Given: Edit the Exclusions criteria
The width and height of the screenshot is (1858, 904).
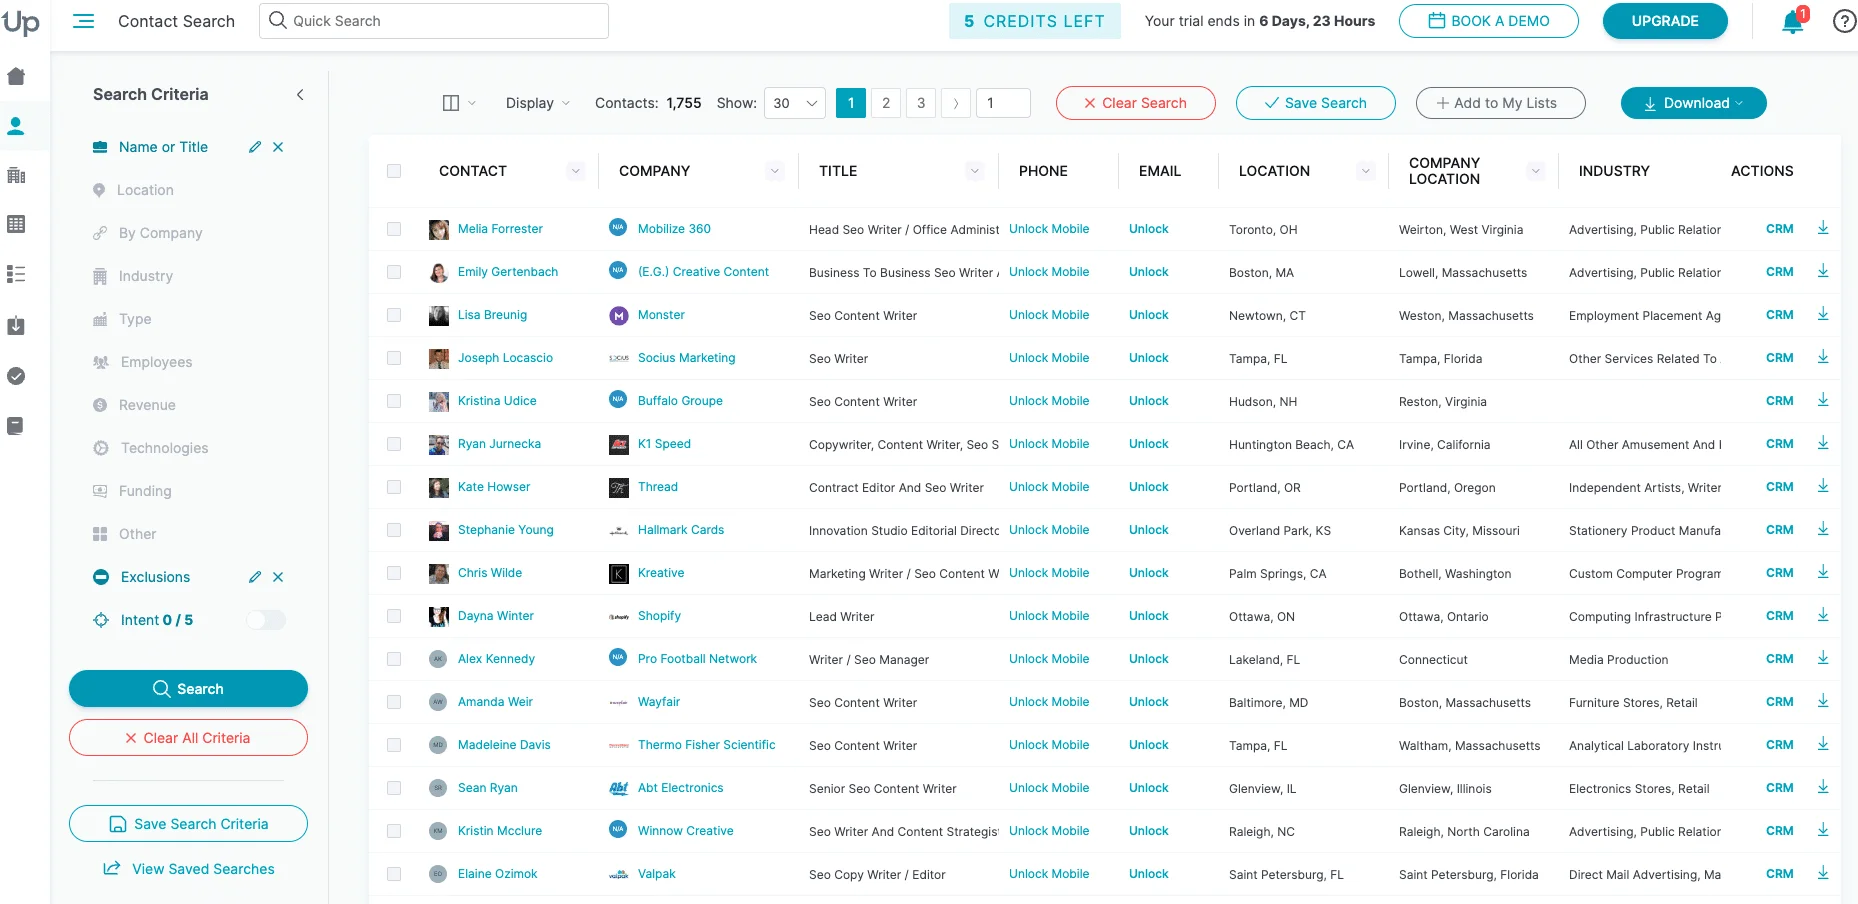Looking at the screenshot, I should point(255,577).
